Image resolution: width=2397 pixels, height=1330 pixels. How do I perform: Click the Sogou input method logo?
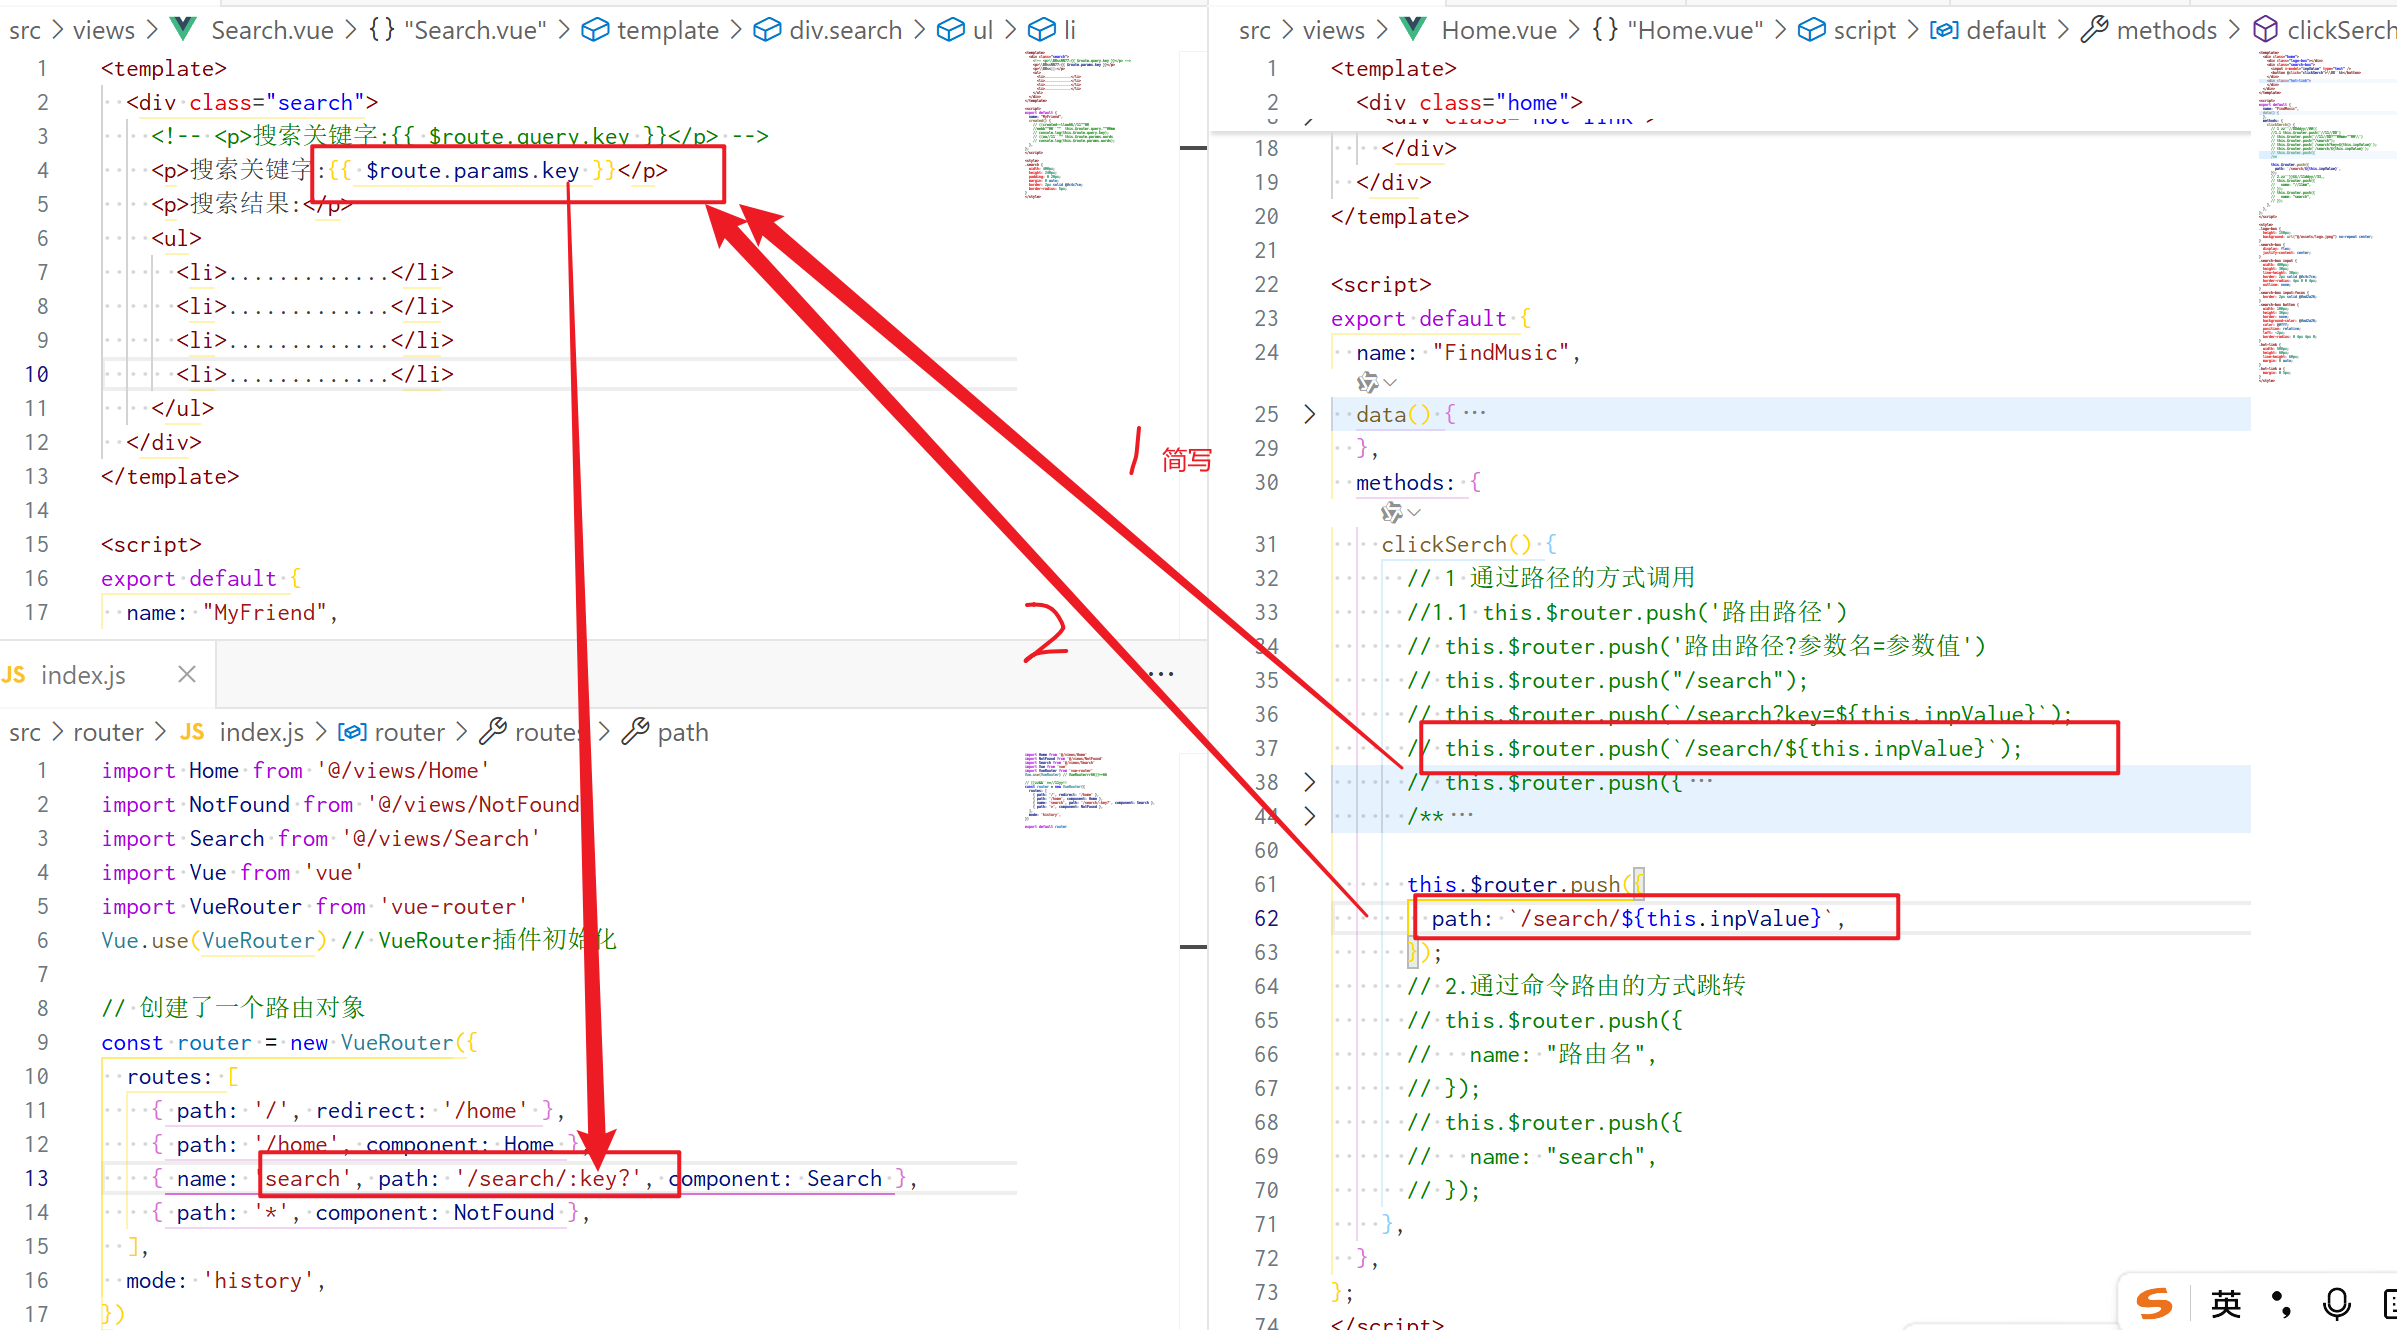2154,1303
